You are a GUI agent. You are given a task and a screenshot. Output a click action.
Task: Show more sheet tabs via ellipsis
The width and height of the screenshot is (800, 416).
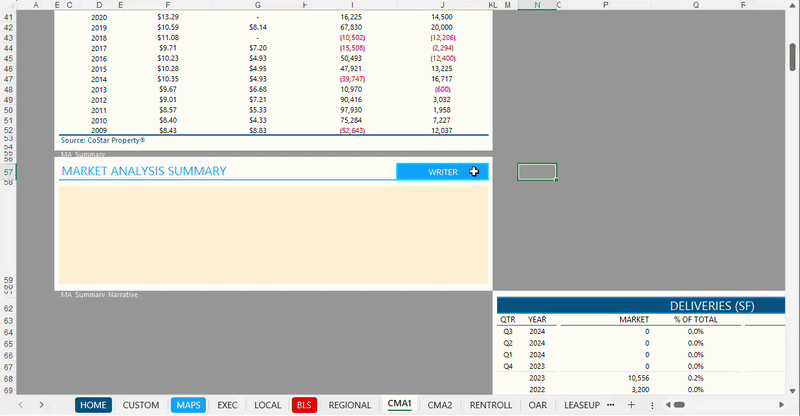tap(611, 405)
